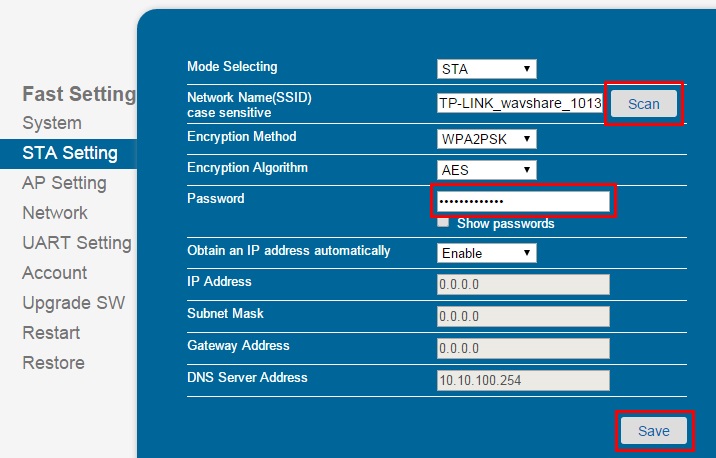
Task: Go to Upgrade SW page
Action: coord(74,303)
